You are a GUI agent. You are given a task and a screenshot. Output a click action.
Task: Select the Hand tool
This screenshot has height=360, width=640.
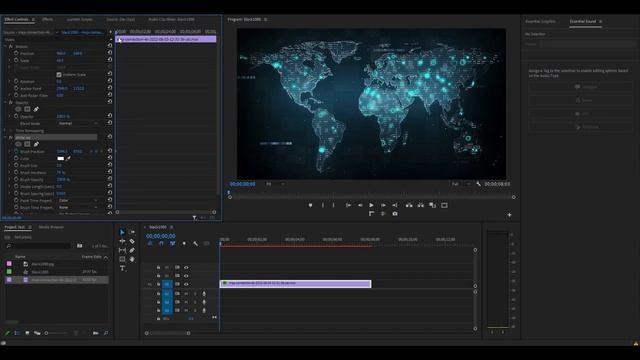[132, 259]
